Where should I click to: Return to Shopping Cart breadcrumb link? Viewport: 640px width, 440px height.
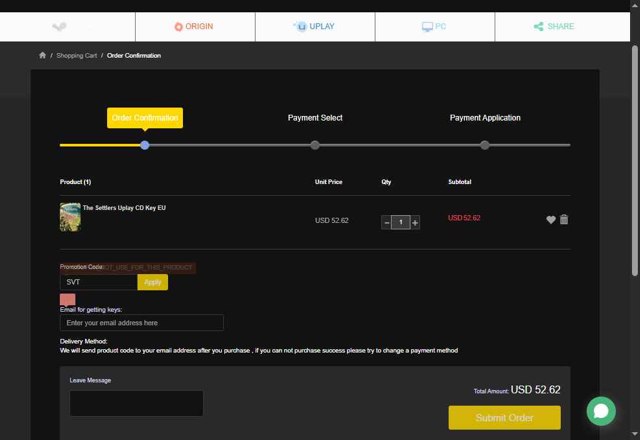point(77,56)
